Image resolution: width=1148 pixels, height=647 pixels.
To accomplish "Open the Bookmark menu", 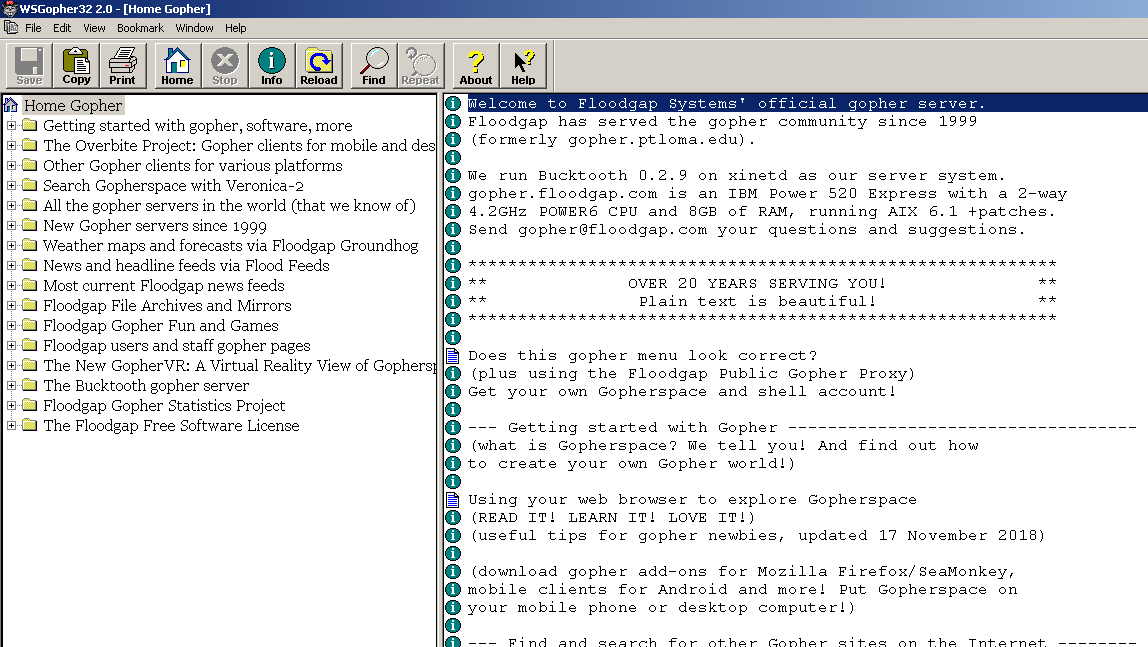I will point(140,28).
